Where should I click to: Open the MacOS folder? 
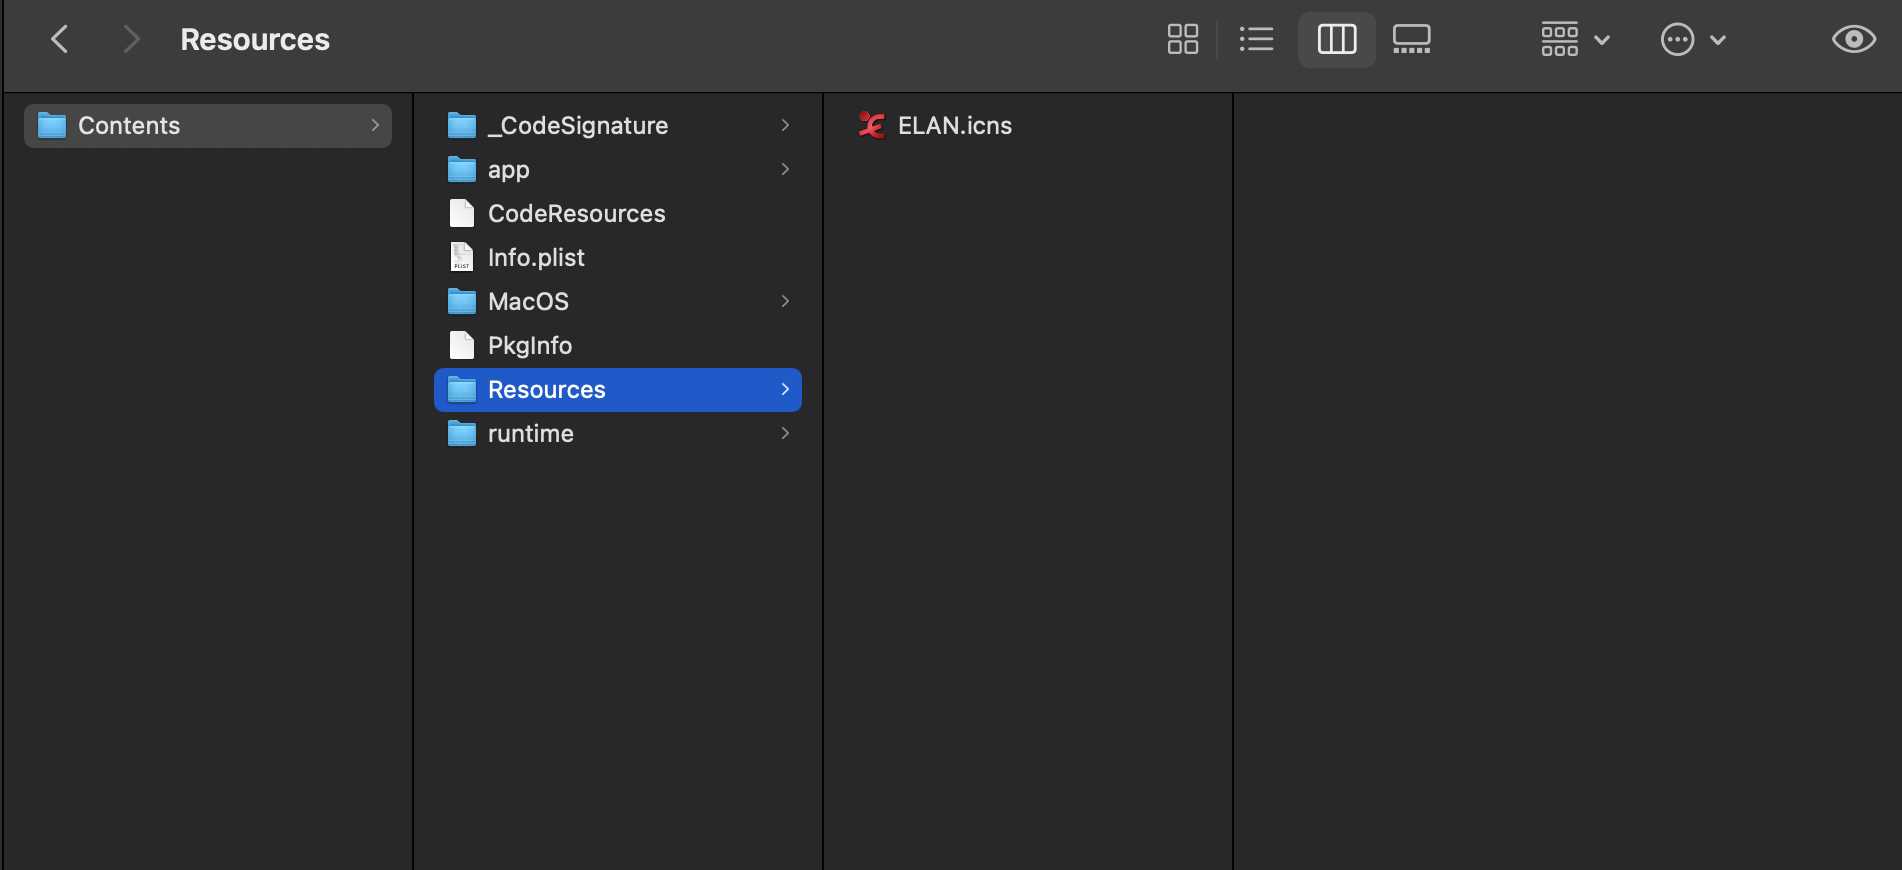[x=528, y=302]
